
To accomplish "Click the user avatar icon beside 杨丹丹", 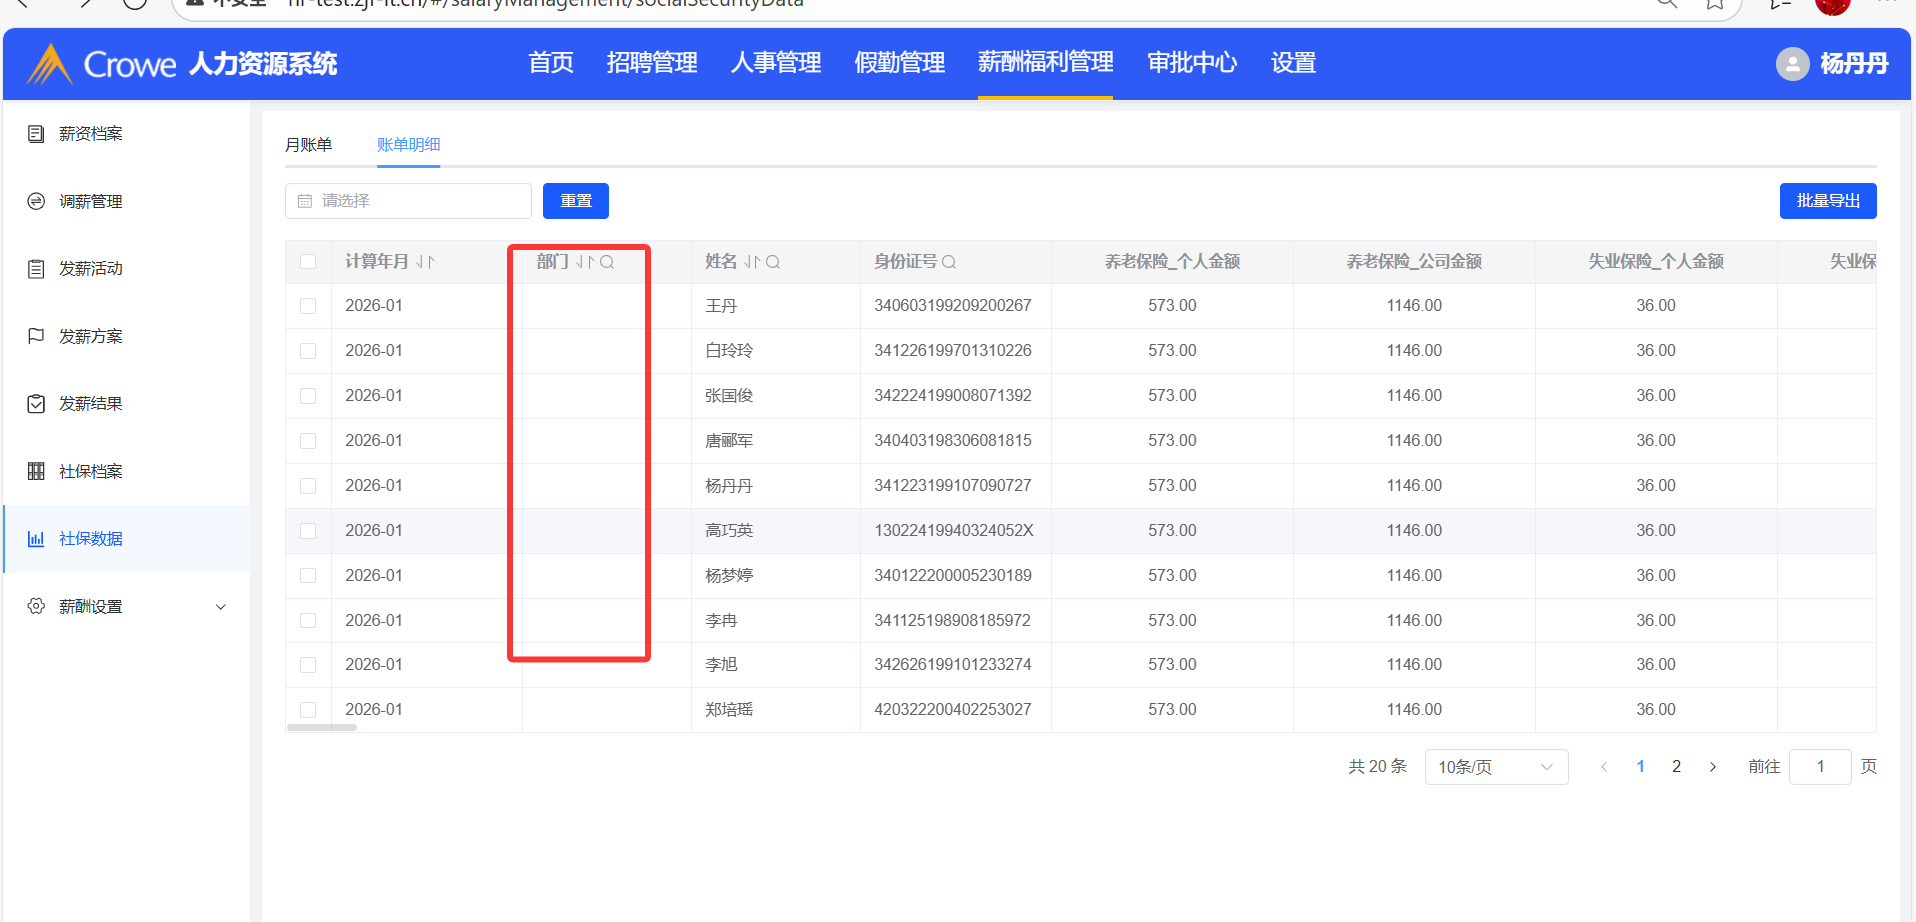I will pyautogui.click(x=1792, y=64).
